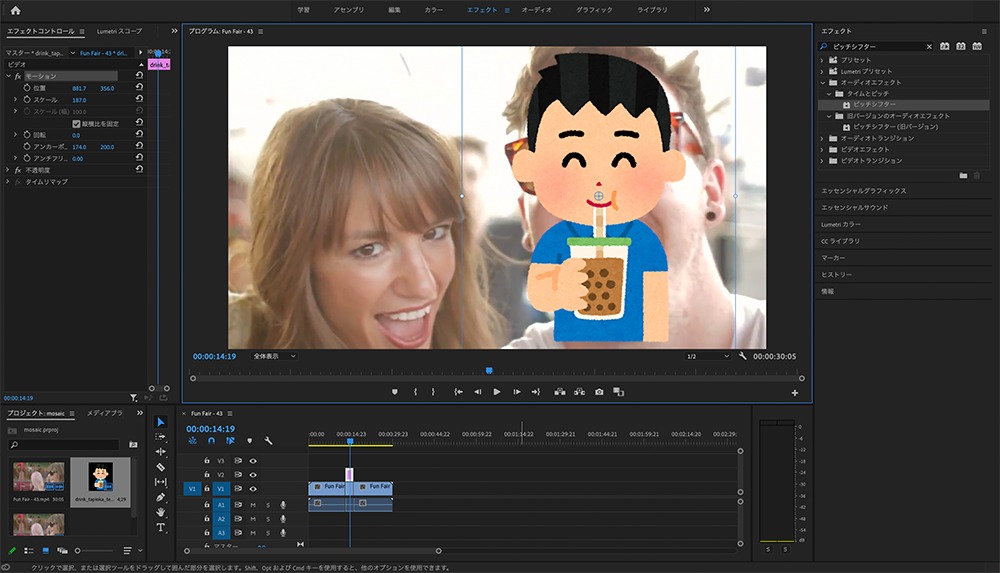Enable the stopwatch animation for スケール

[27, 100]
